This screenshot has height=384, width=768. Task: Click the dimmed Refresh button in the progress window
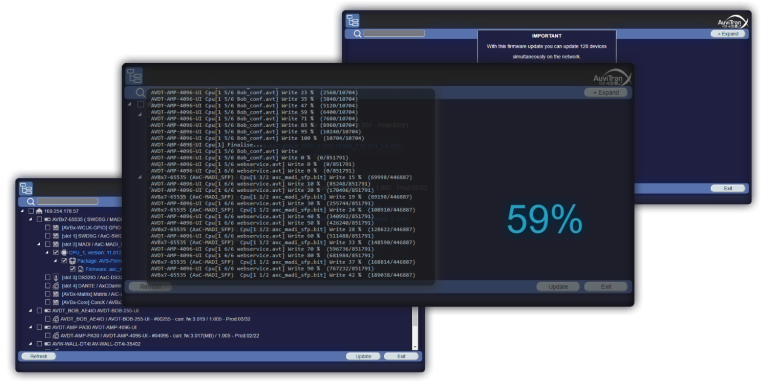[150, 287]
